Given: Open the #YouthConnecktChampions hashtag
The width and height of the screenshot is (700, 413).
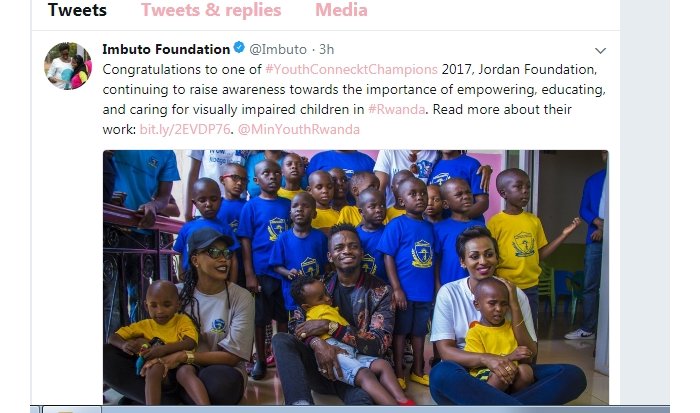Looking at the screenshot, I should click(x=351, y=69).
